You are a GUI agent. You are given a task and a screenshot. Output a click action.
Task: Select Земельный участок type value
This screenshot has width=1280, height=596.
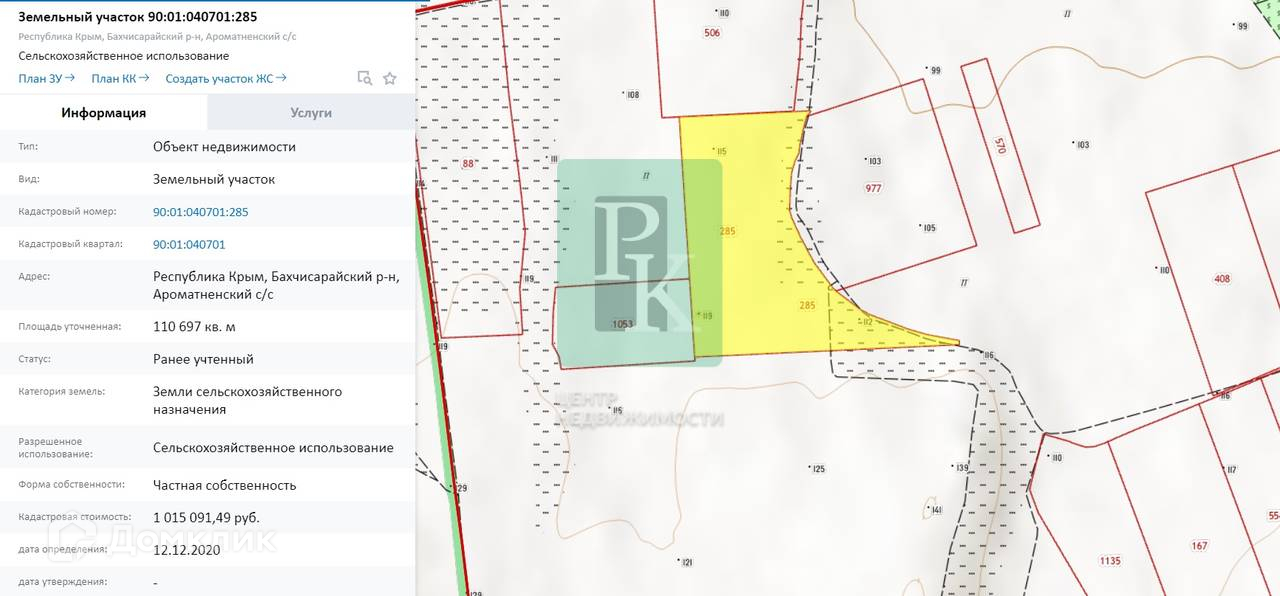coord(214,180)
